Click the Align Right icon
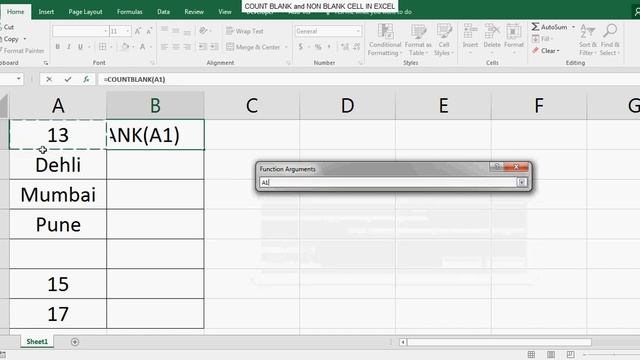 point(187,47)
